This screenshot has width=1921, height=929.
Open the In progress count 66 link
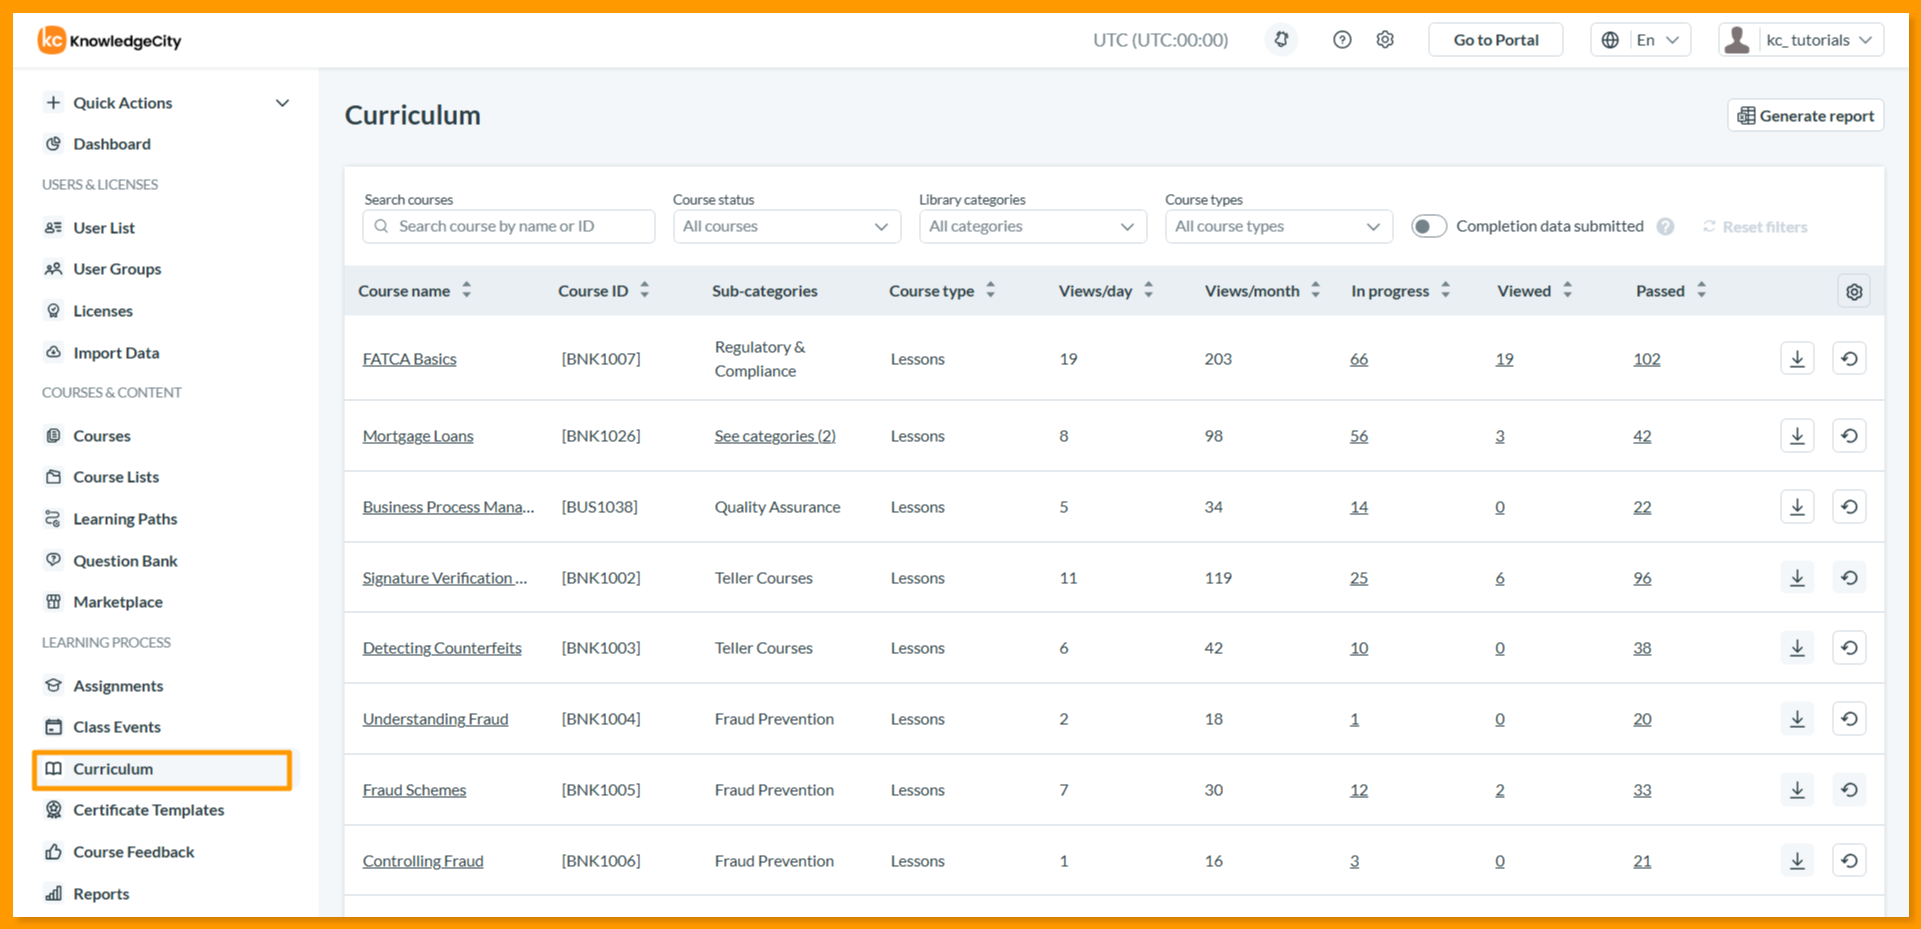1359,359
